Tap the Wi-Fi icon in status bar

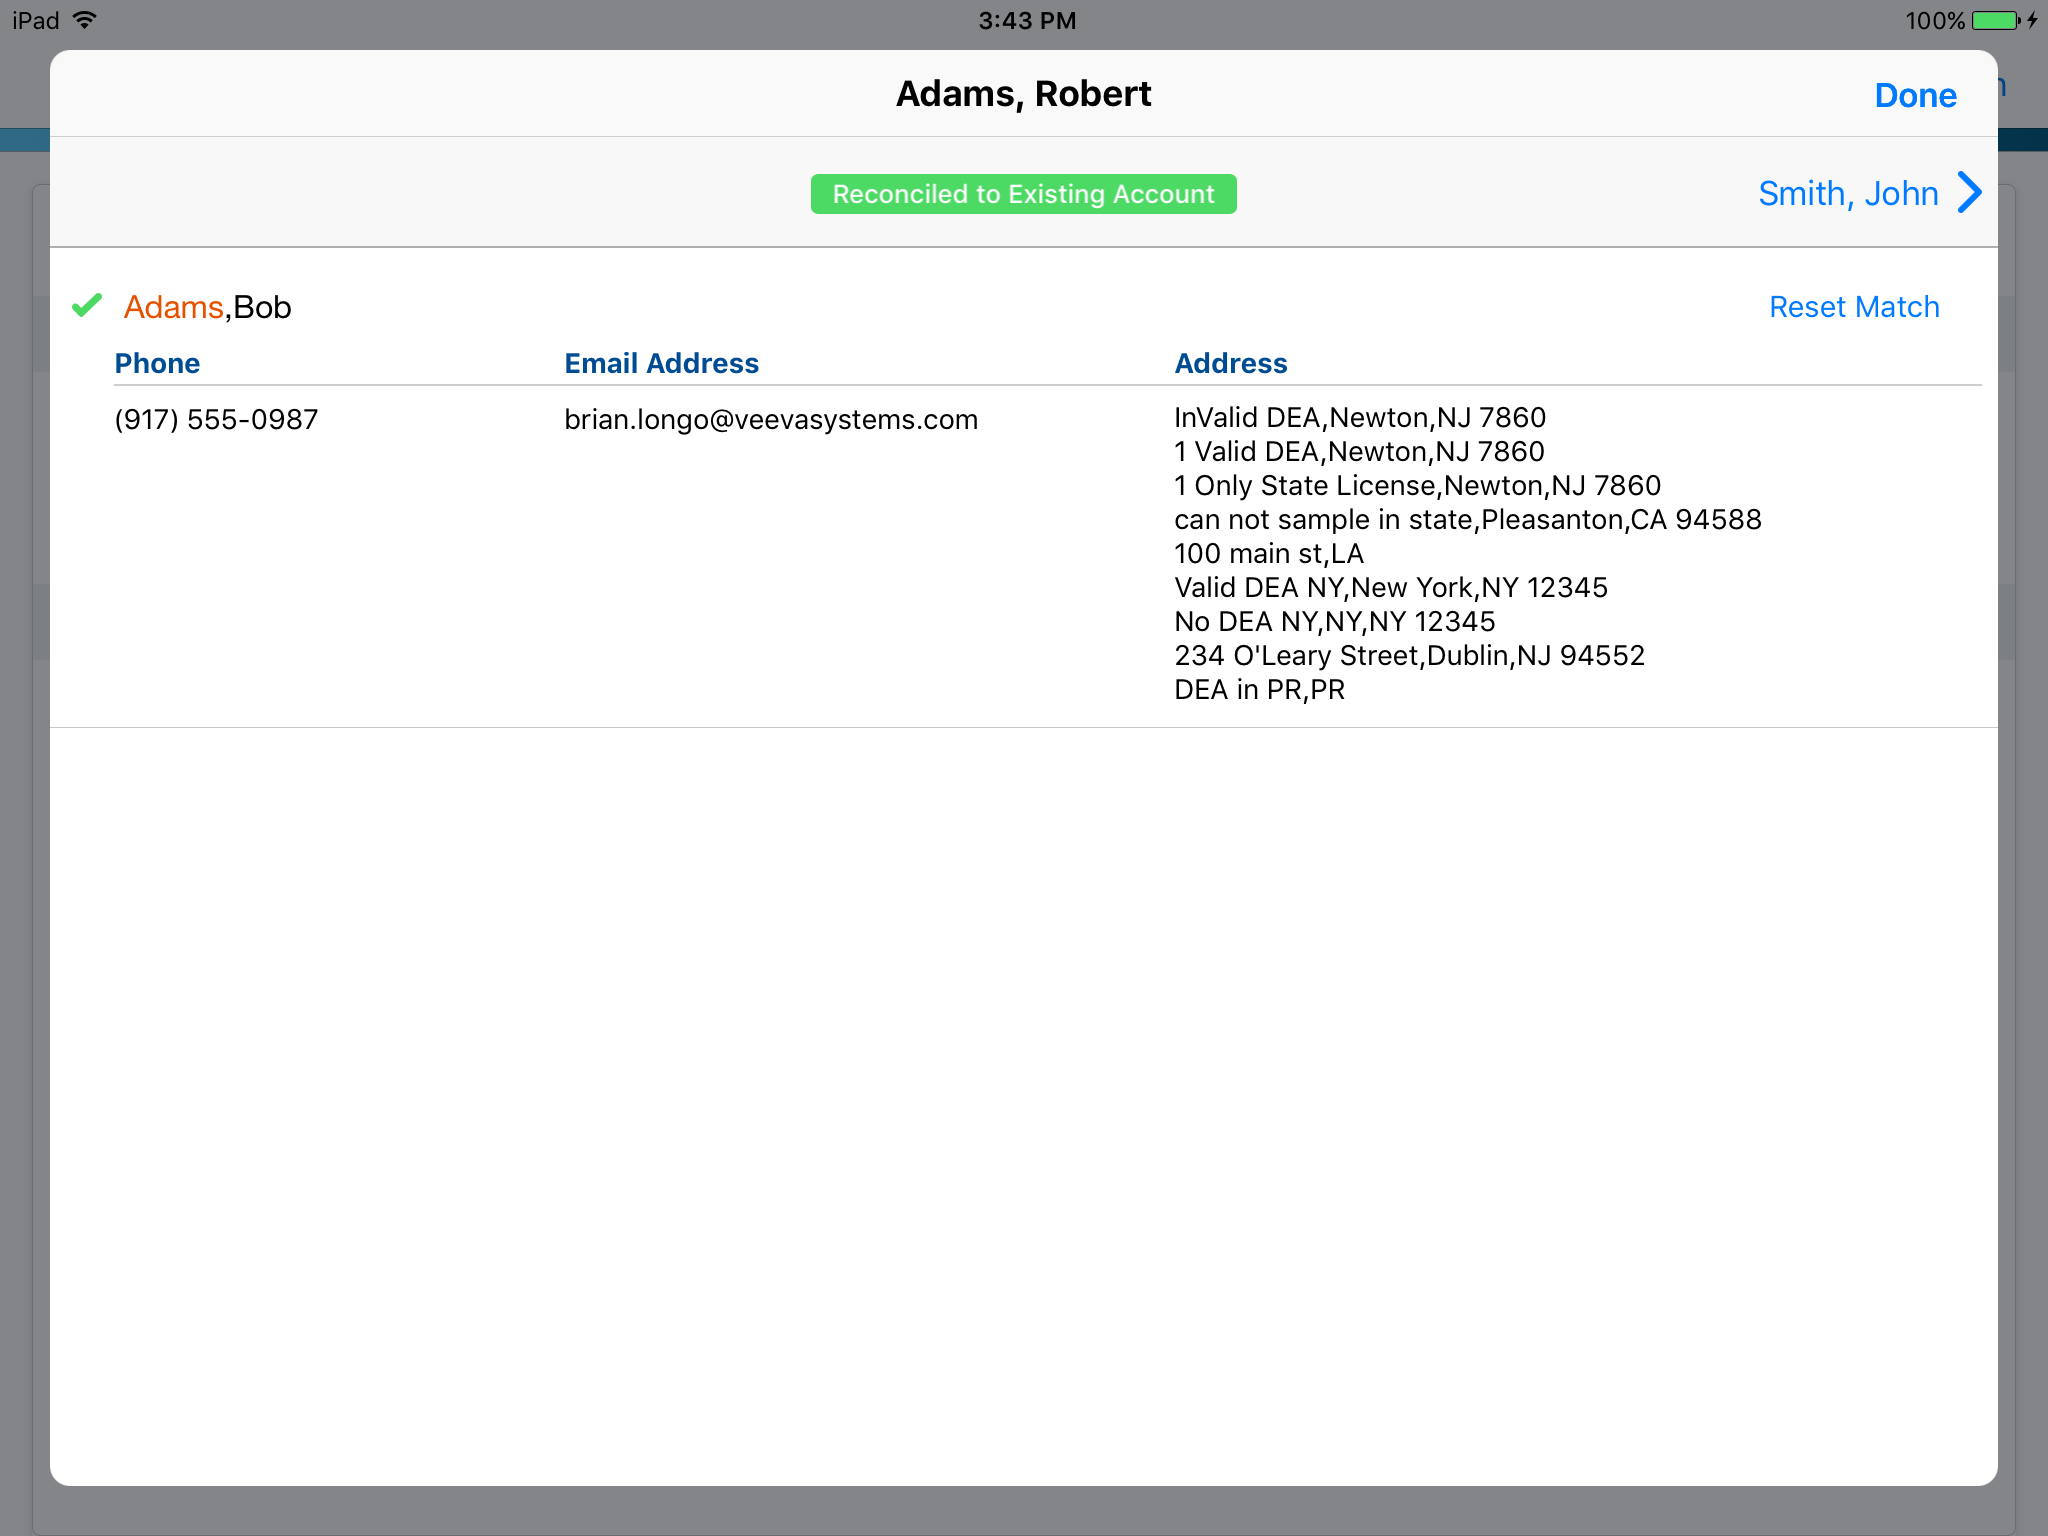(x=85, y=20)
